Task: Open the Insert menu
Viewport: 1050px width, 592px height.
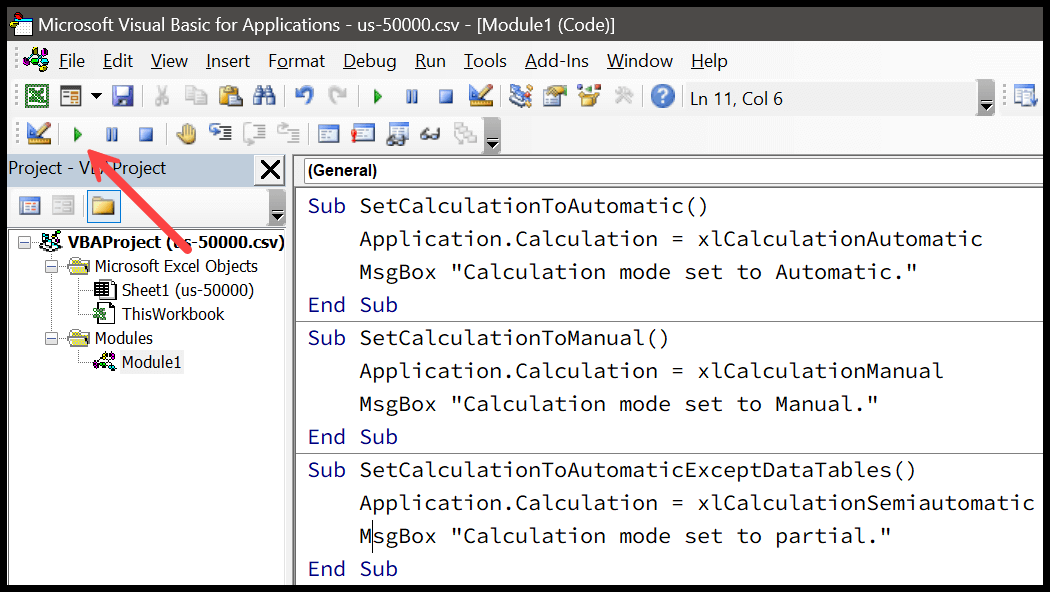Action: 228,61
